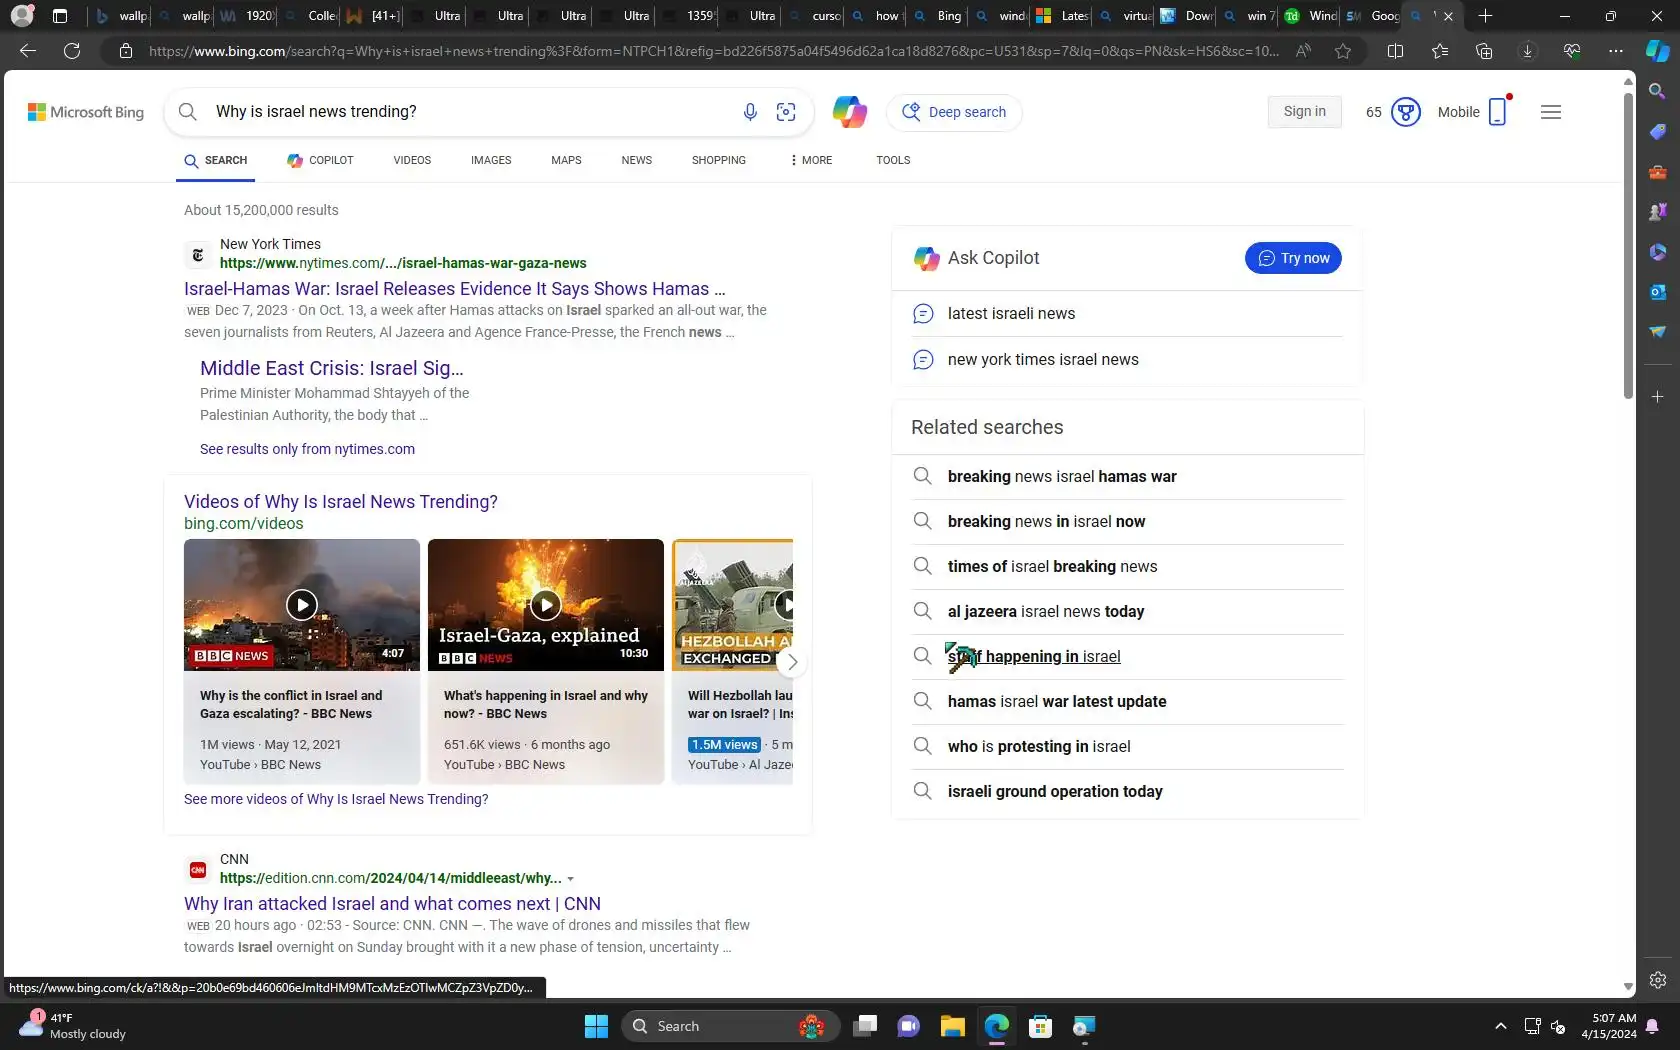Play the Israel-Gaza, explained video thumbnail

pyautogui.click(x=546, y=605)
